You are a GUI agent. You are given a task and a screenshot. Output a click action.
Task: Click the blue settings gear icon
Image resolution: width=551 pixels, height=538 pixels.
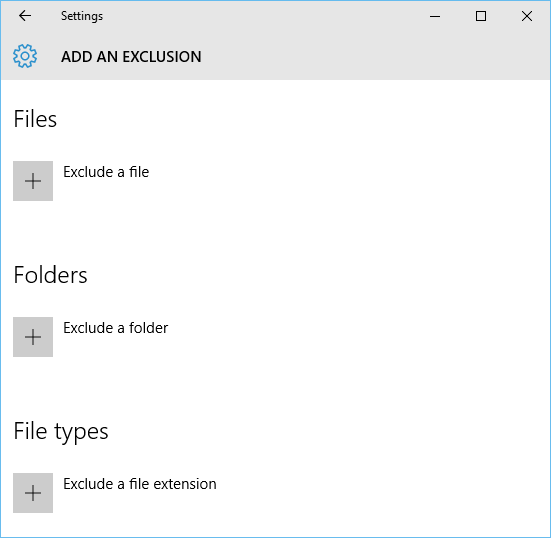click(x=25, y=56)
